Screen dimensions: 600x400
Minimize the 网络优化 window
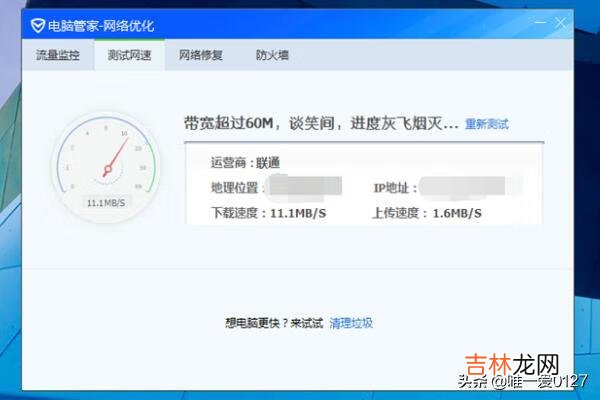(539, 22)
